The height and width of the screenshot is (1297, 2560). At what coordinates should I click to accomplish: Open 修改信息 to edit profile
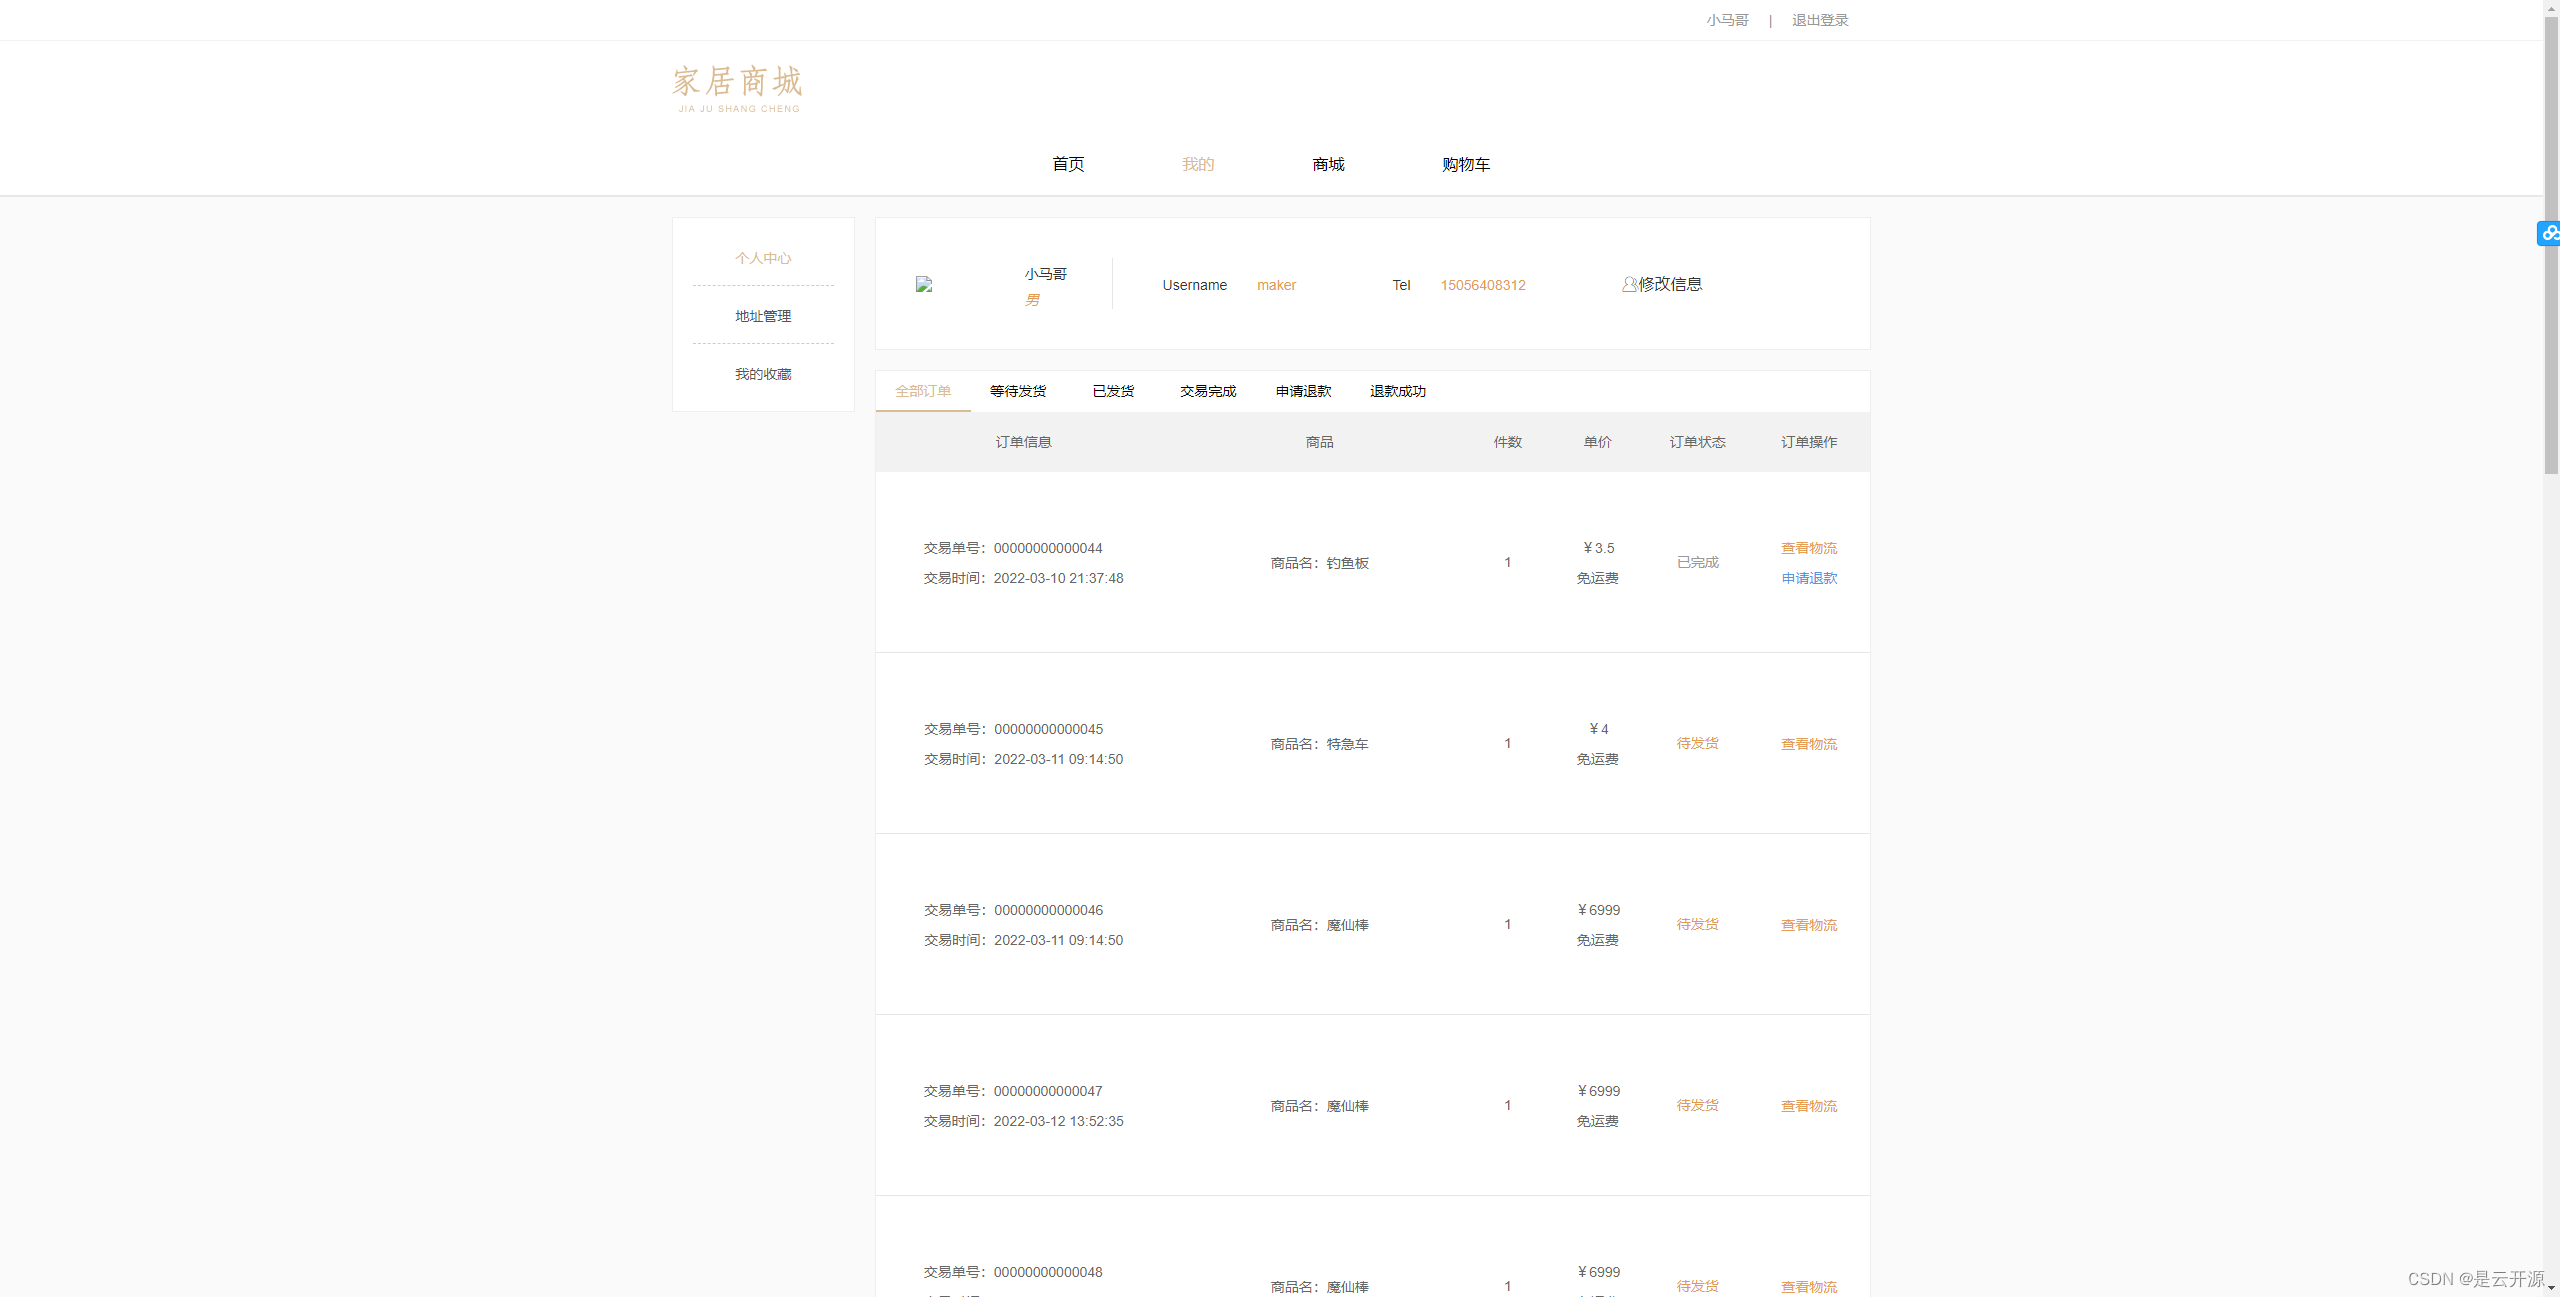1670,284
